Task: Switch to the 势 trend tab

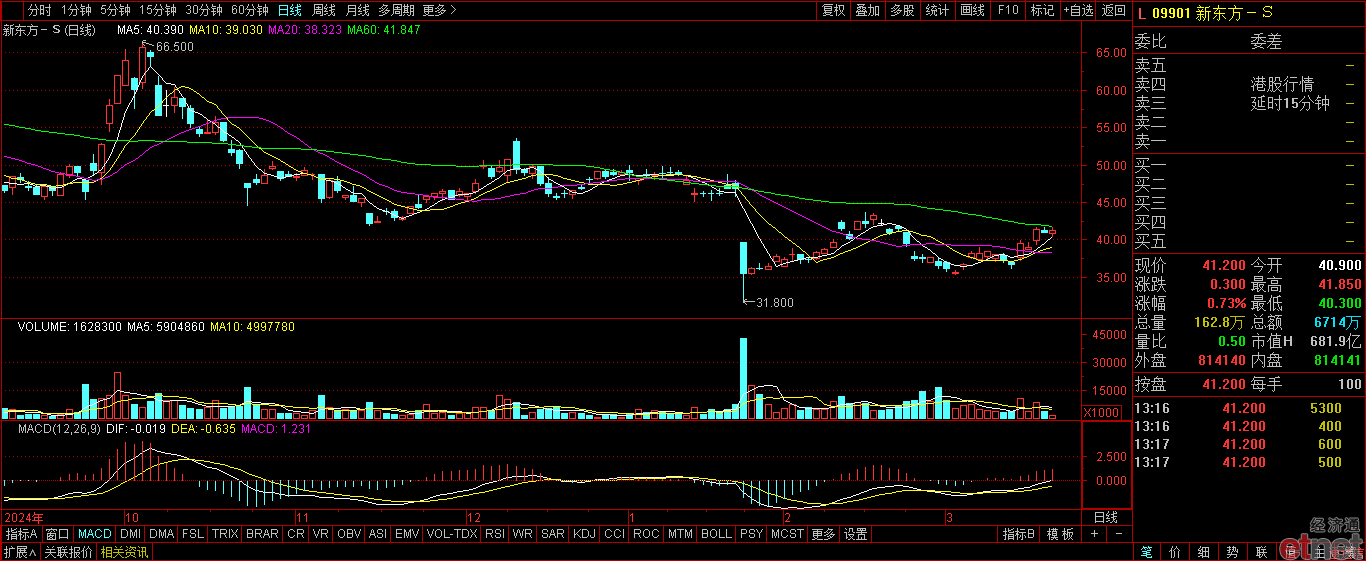Action: [x=1233, y=552]
